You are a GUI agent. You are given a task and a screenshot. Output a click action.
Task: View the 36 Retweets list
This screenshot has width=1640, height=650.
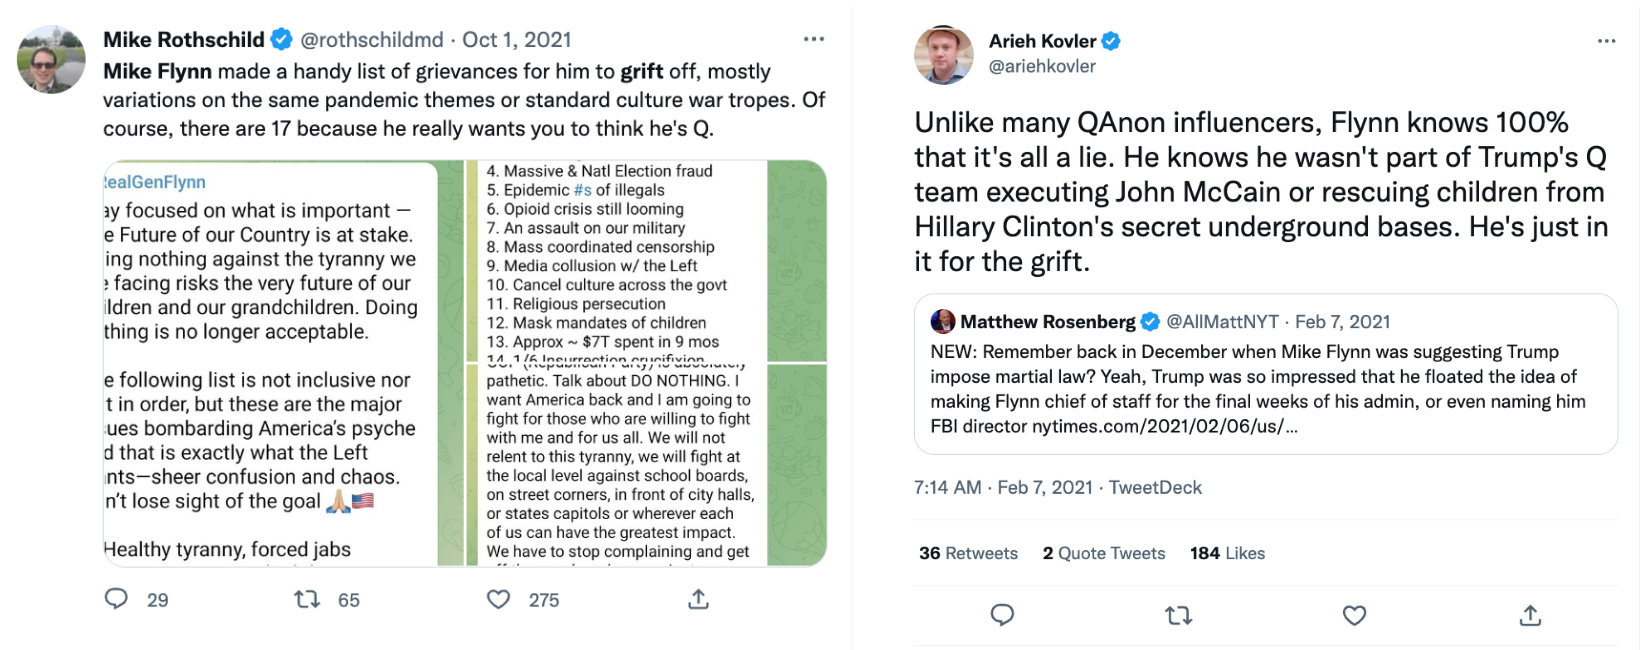coord(968,553)
